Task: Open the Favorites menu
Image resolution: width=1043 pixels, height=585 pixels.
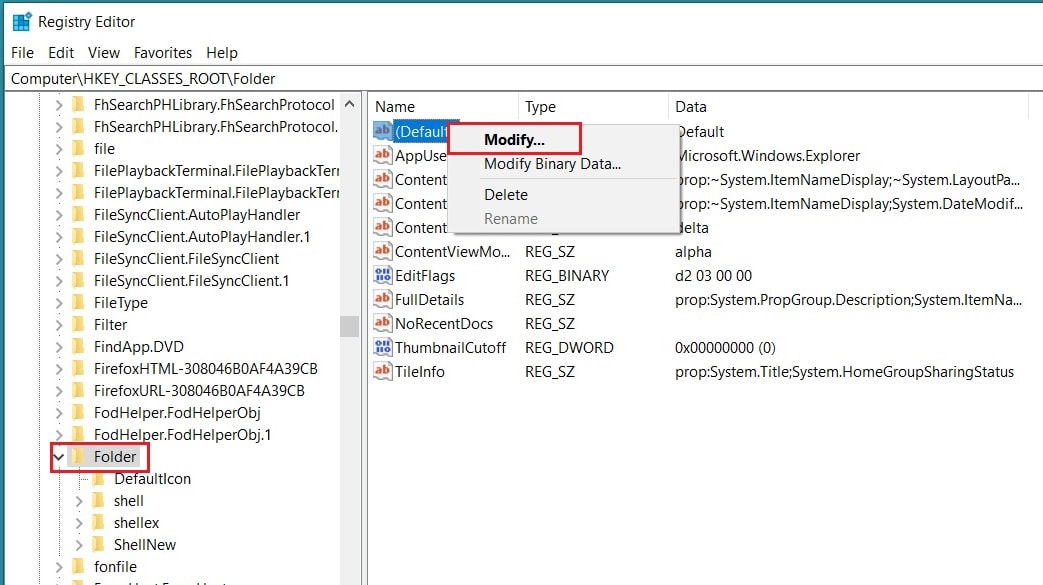Action: pyautogui.click(x=162, y=53)
